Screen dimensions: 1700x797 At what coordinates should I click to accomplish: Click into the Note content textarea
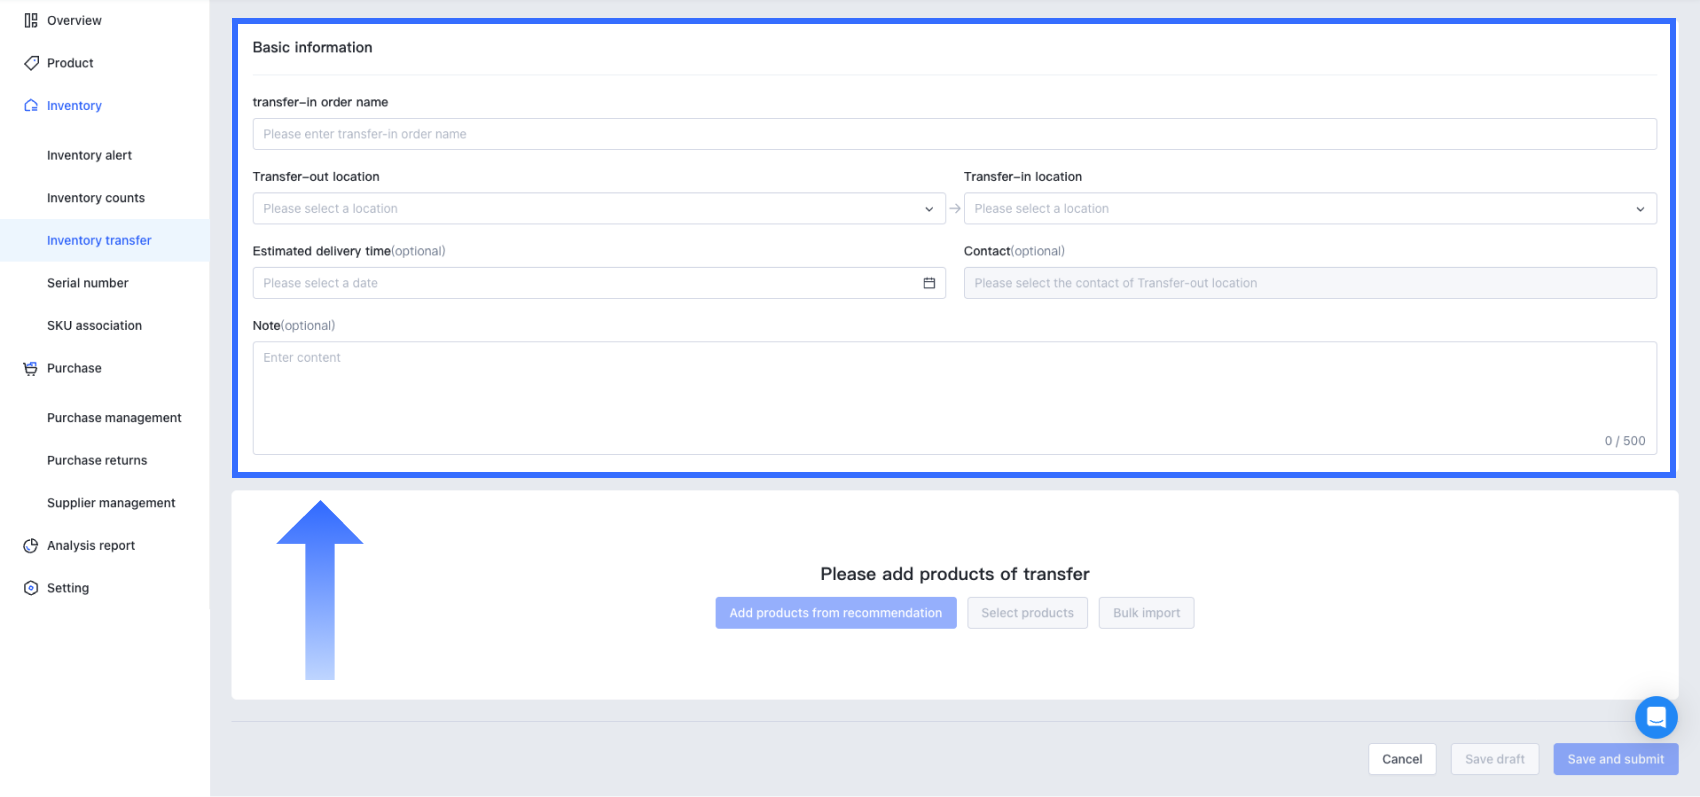click(954, 397)
